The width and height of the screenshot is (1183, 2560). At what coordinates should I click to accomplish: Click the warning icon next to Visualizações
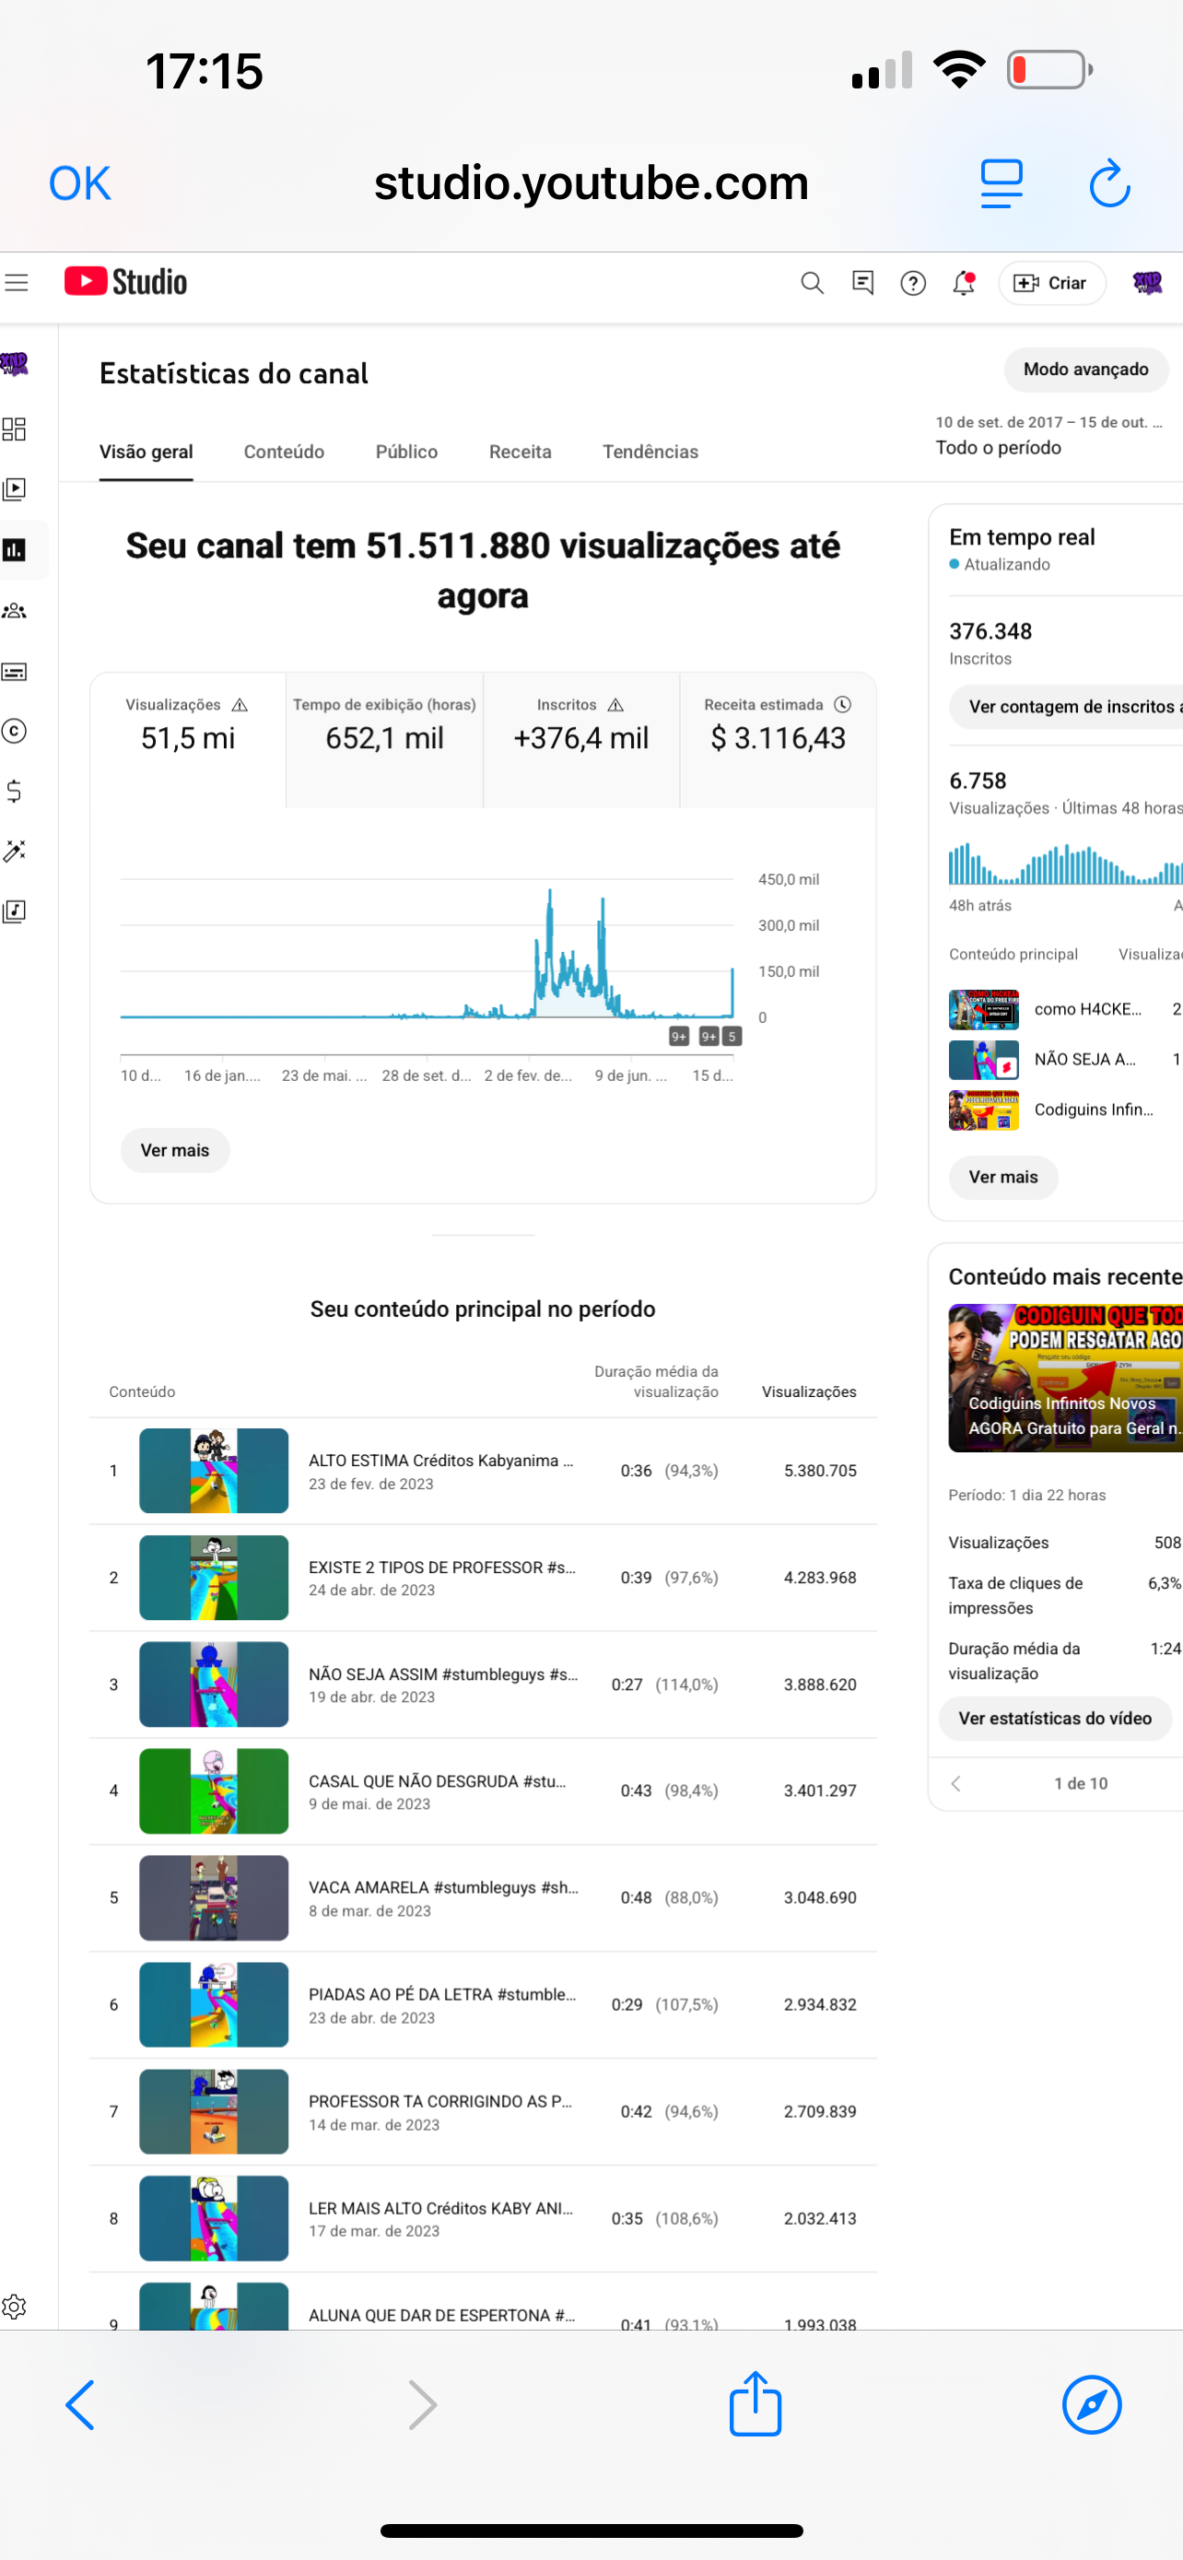pyautogui.click(x=240, y=705)
